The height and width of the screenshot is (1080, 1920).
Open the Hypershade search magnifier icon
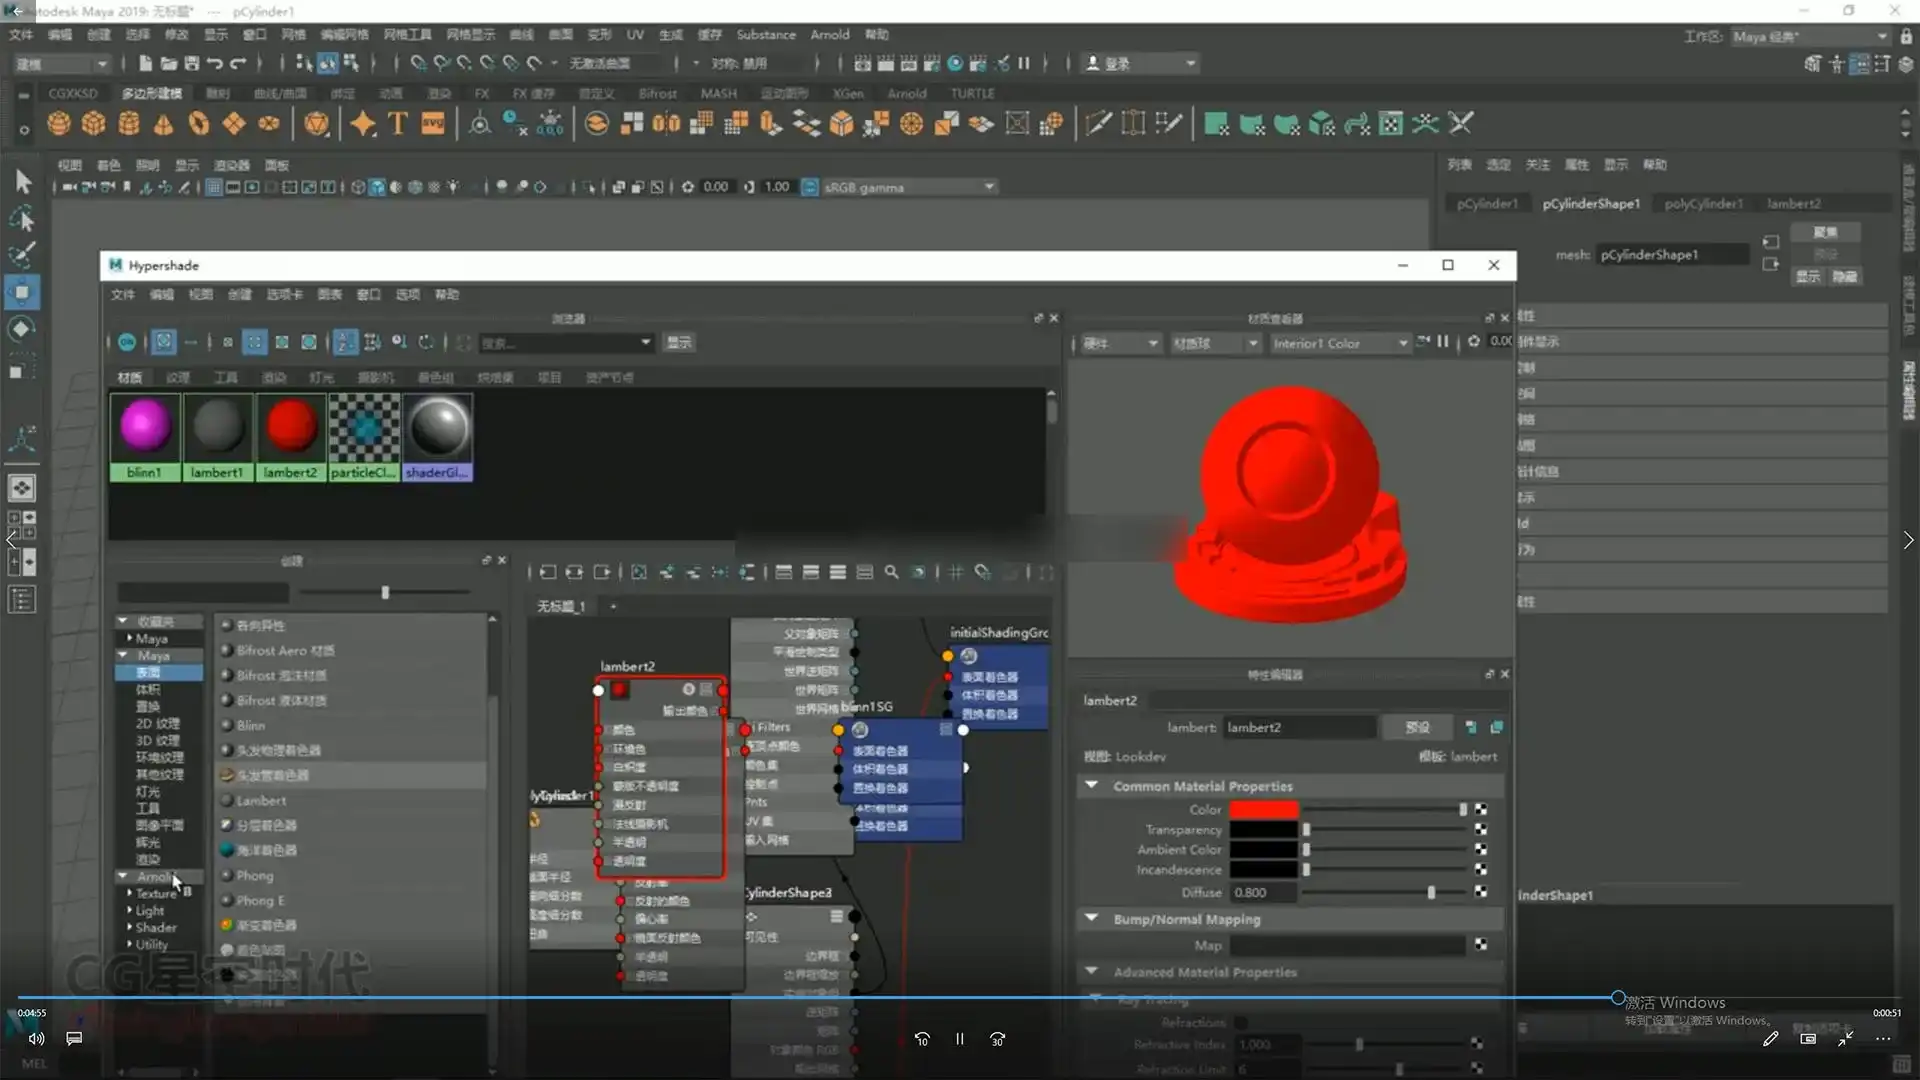893,572
